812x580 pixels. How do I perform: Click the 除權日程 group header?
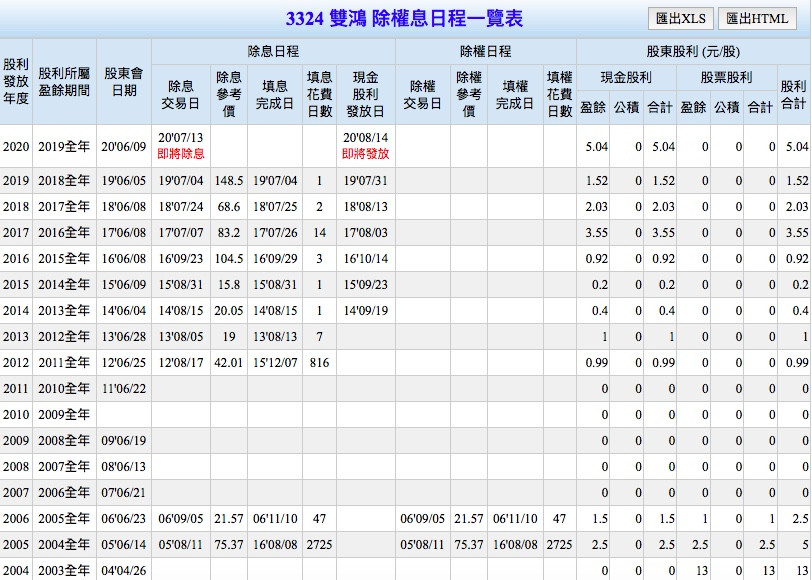coord(485,51)
